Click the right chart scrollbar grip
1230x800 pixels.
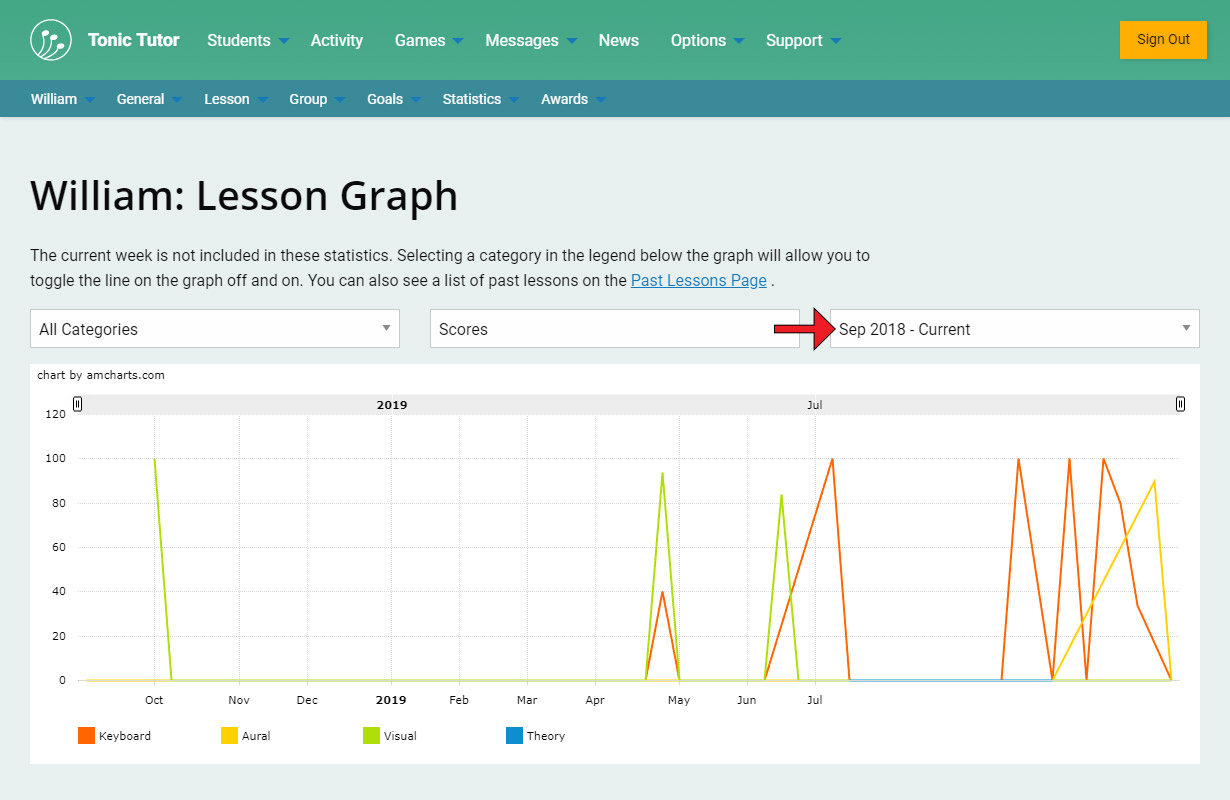coord(1180,404)
